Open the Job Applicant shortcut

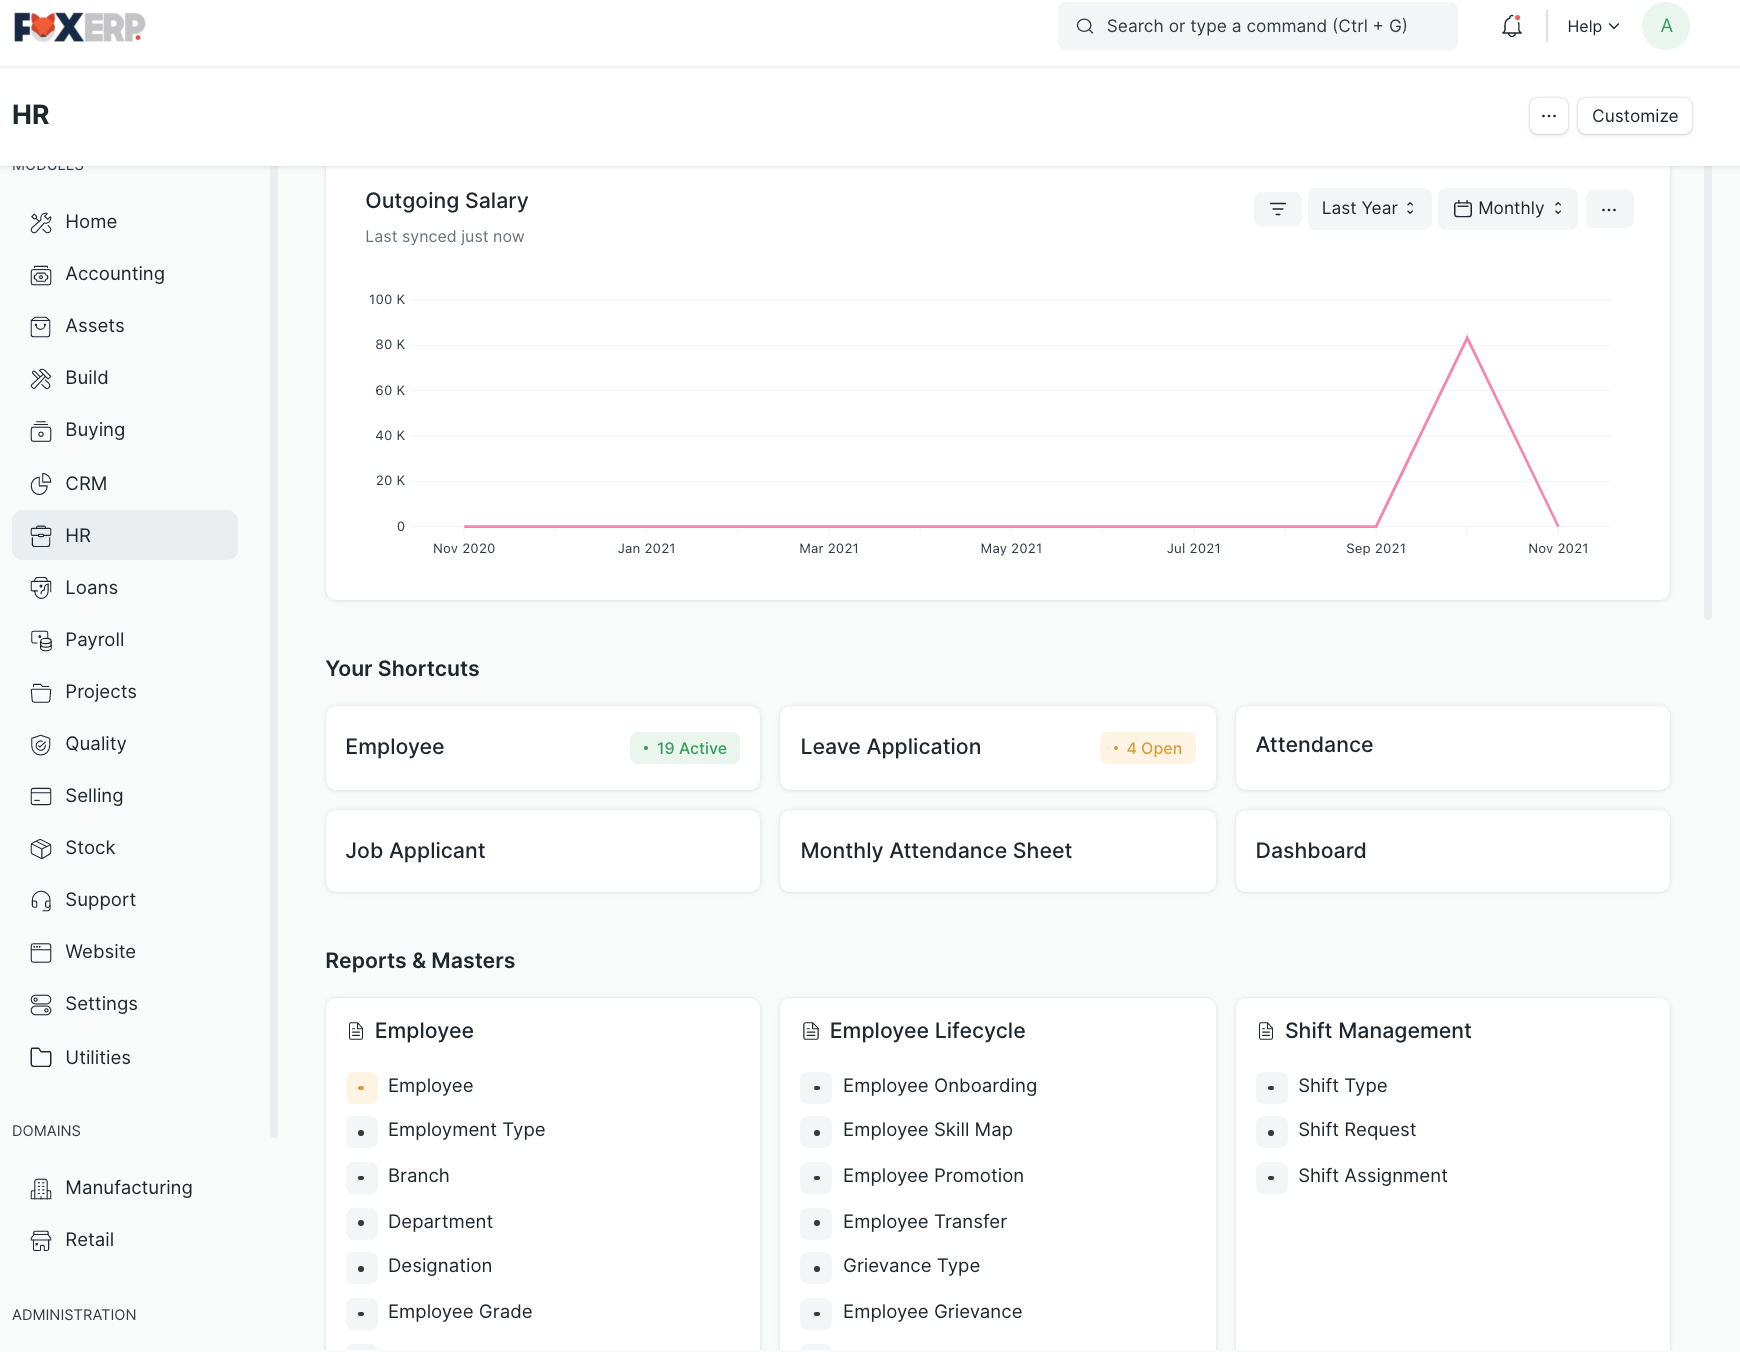(543, 851)
